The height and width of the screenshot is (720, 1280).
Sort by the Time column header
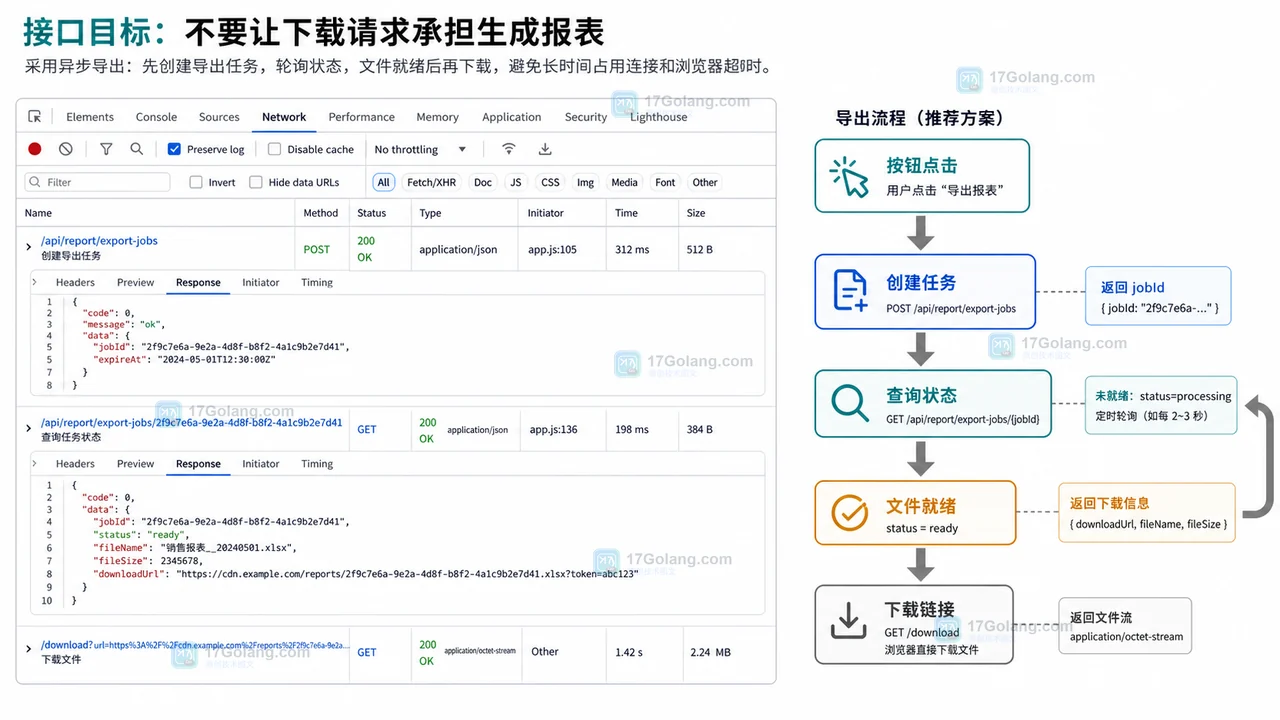pyautogui.click(x=626, y=213)
